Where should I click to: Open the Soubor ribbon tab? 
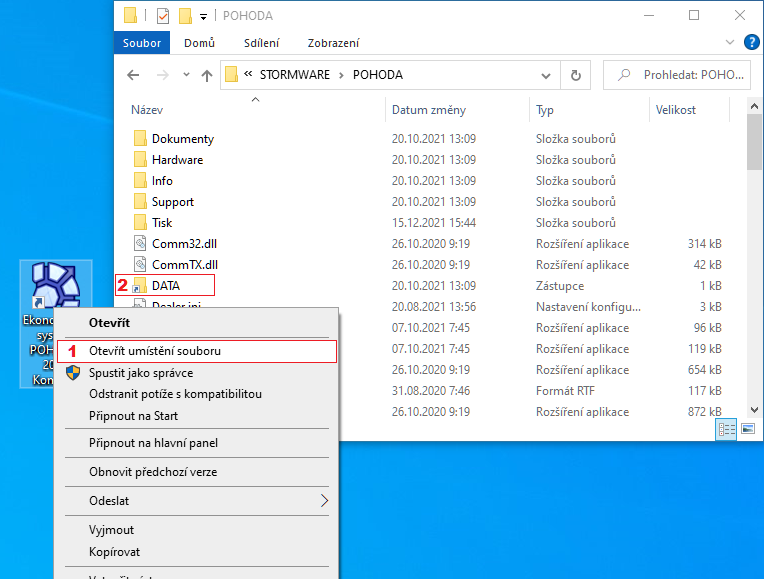[x=142, y=43]
